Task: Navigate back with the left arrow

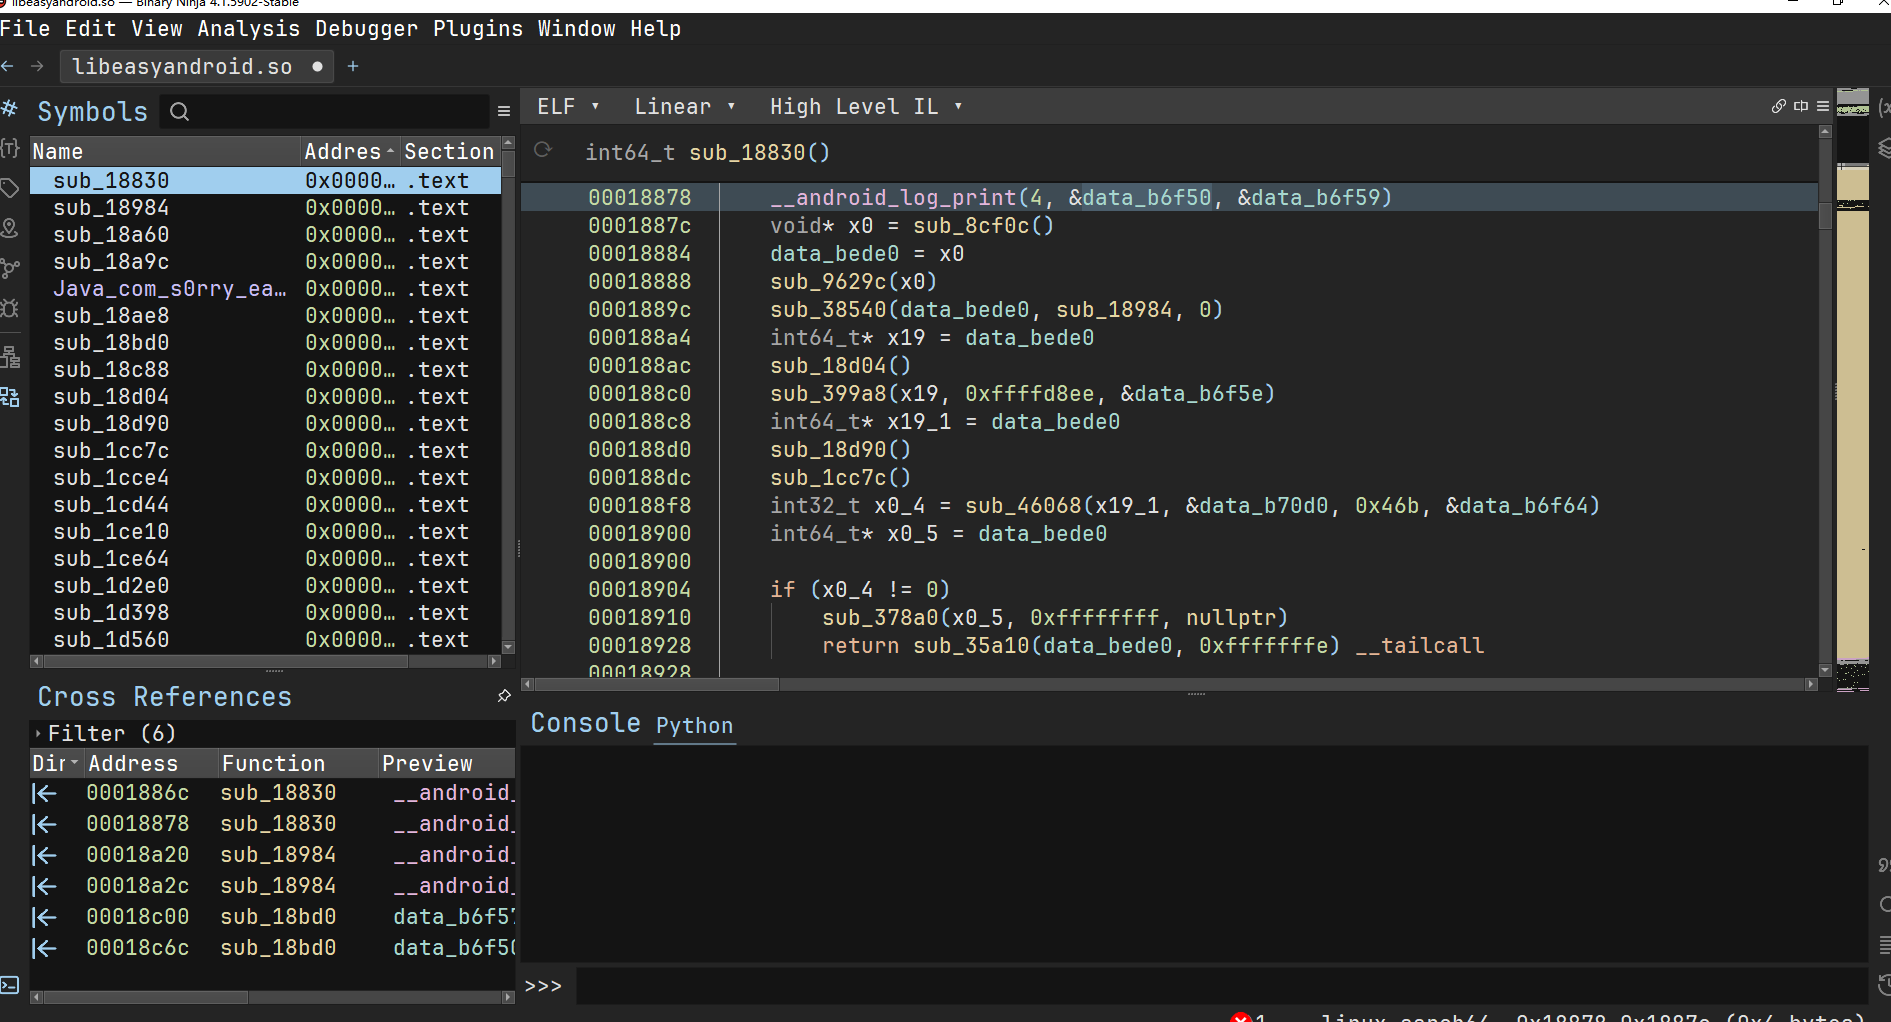Action: pyautogui.click(x=8, y=66)
